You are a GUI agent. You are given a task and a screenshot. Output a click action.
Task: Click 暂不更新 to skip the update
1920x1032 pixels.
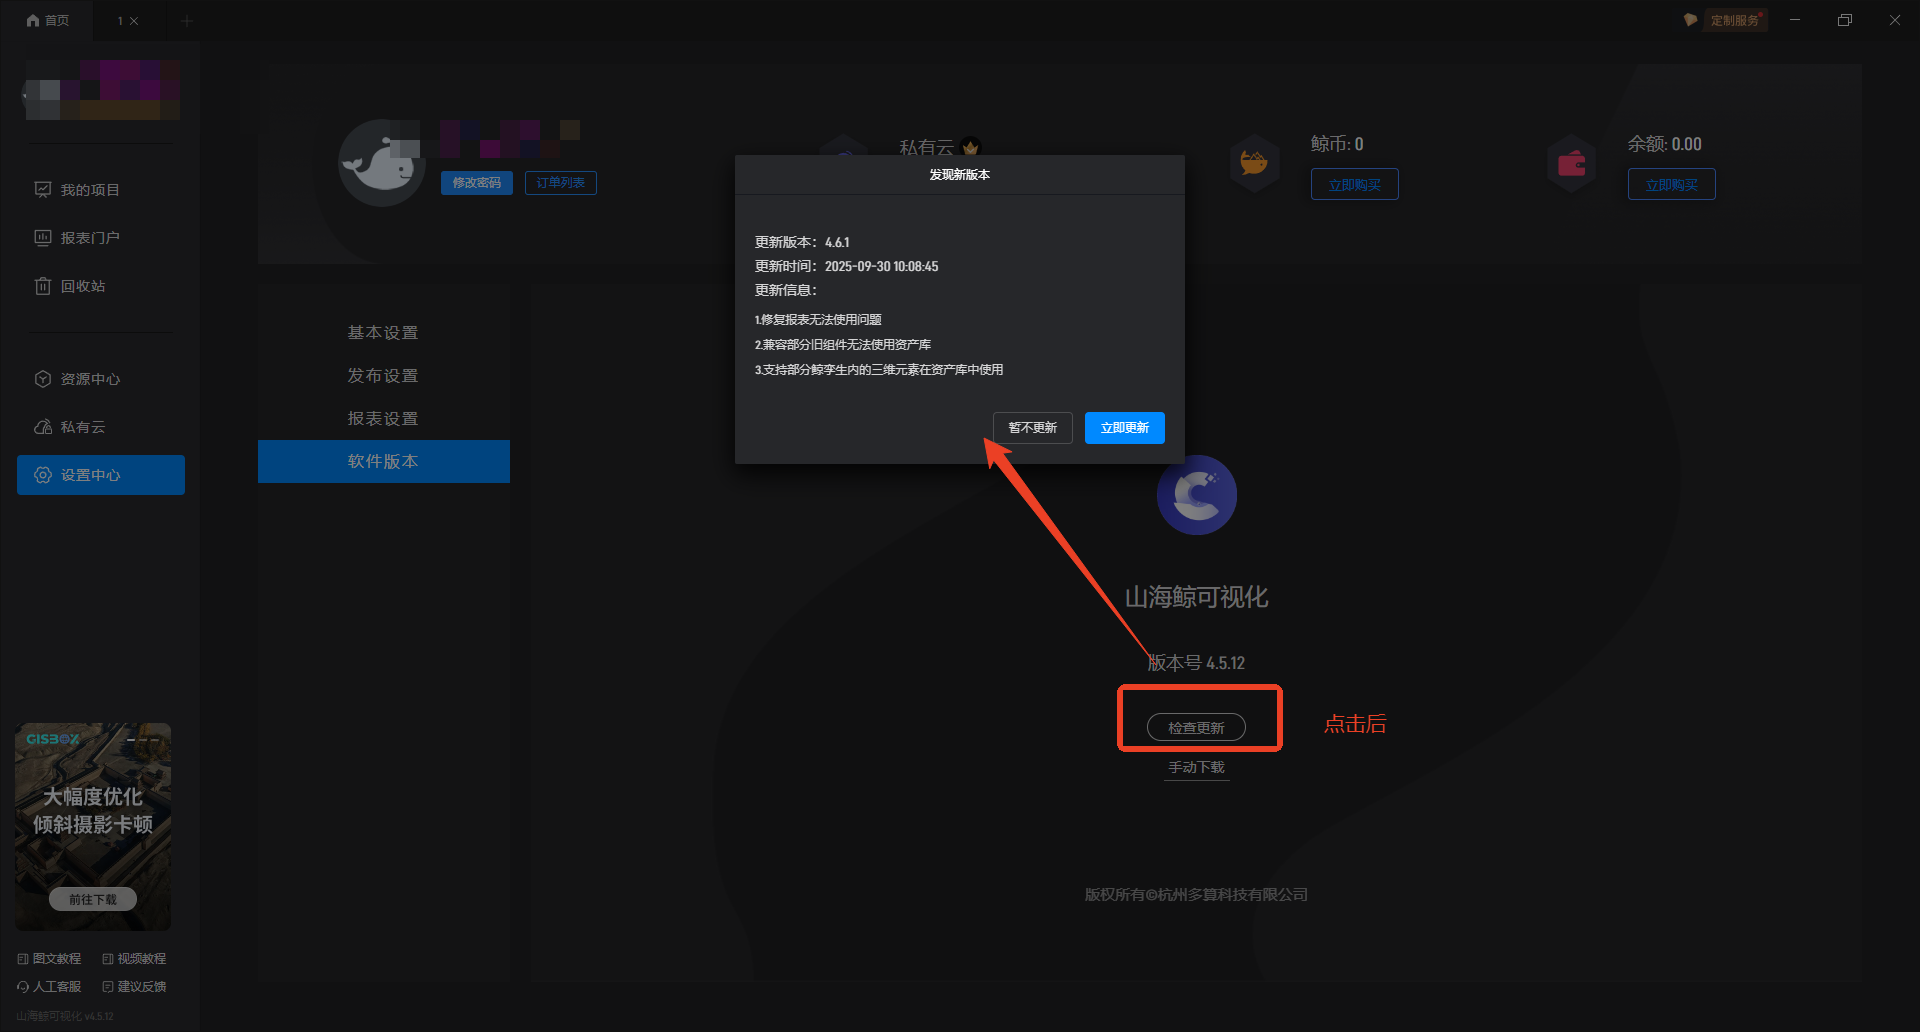tap(1032, 428)
